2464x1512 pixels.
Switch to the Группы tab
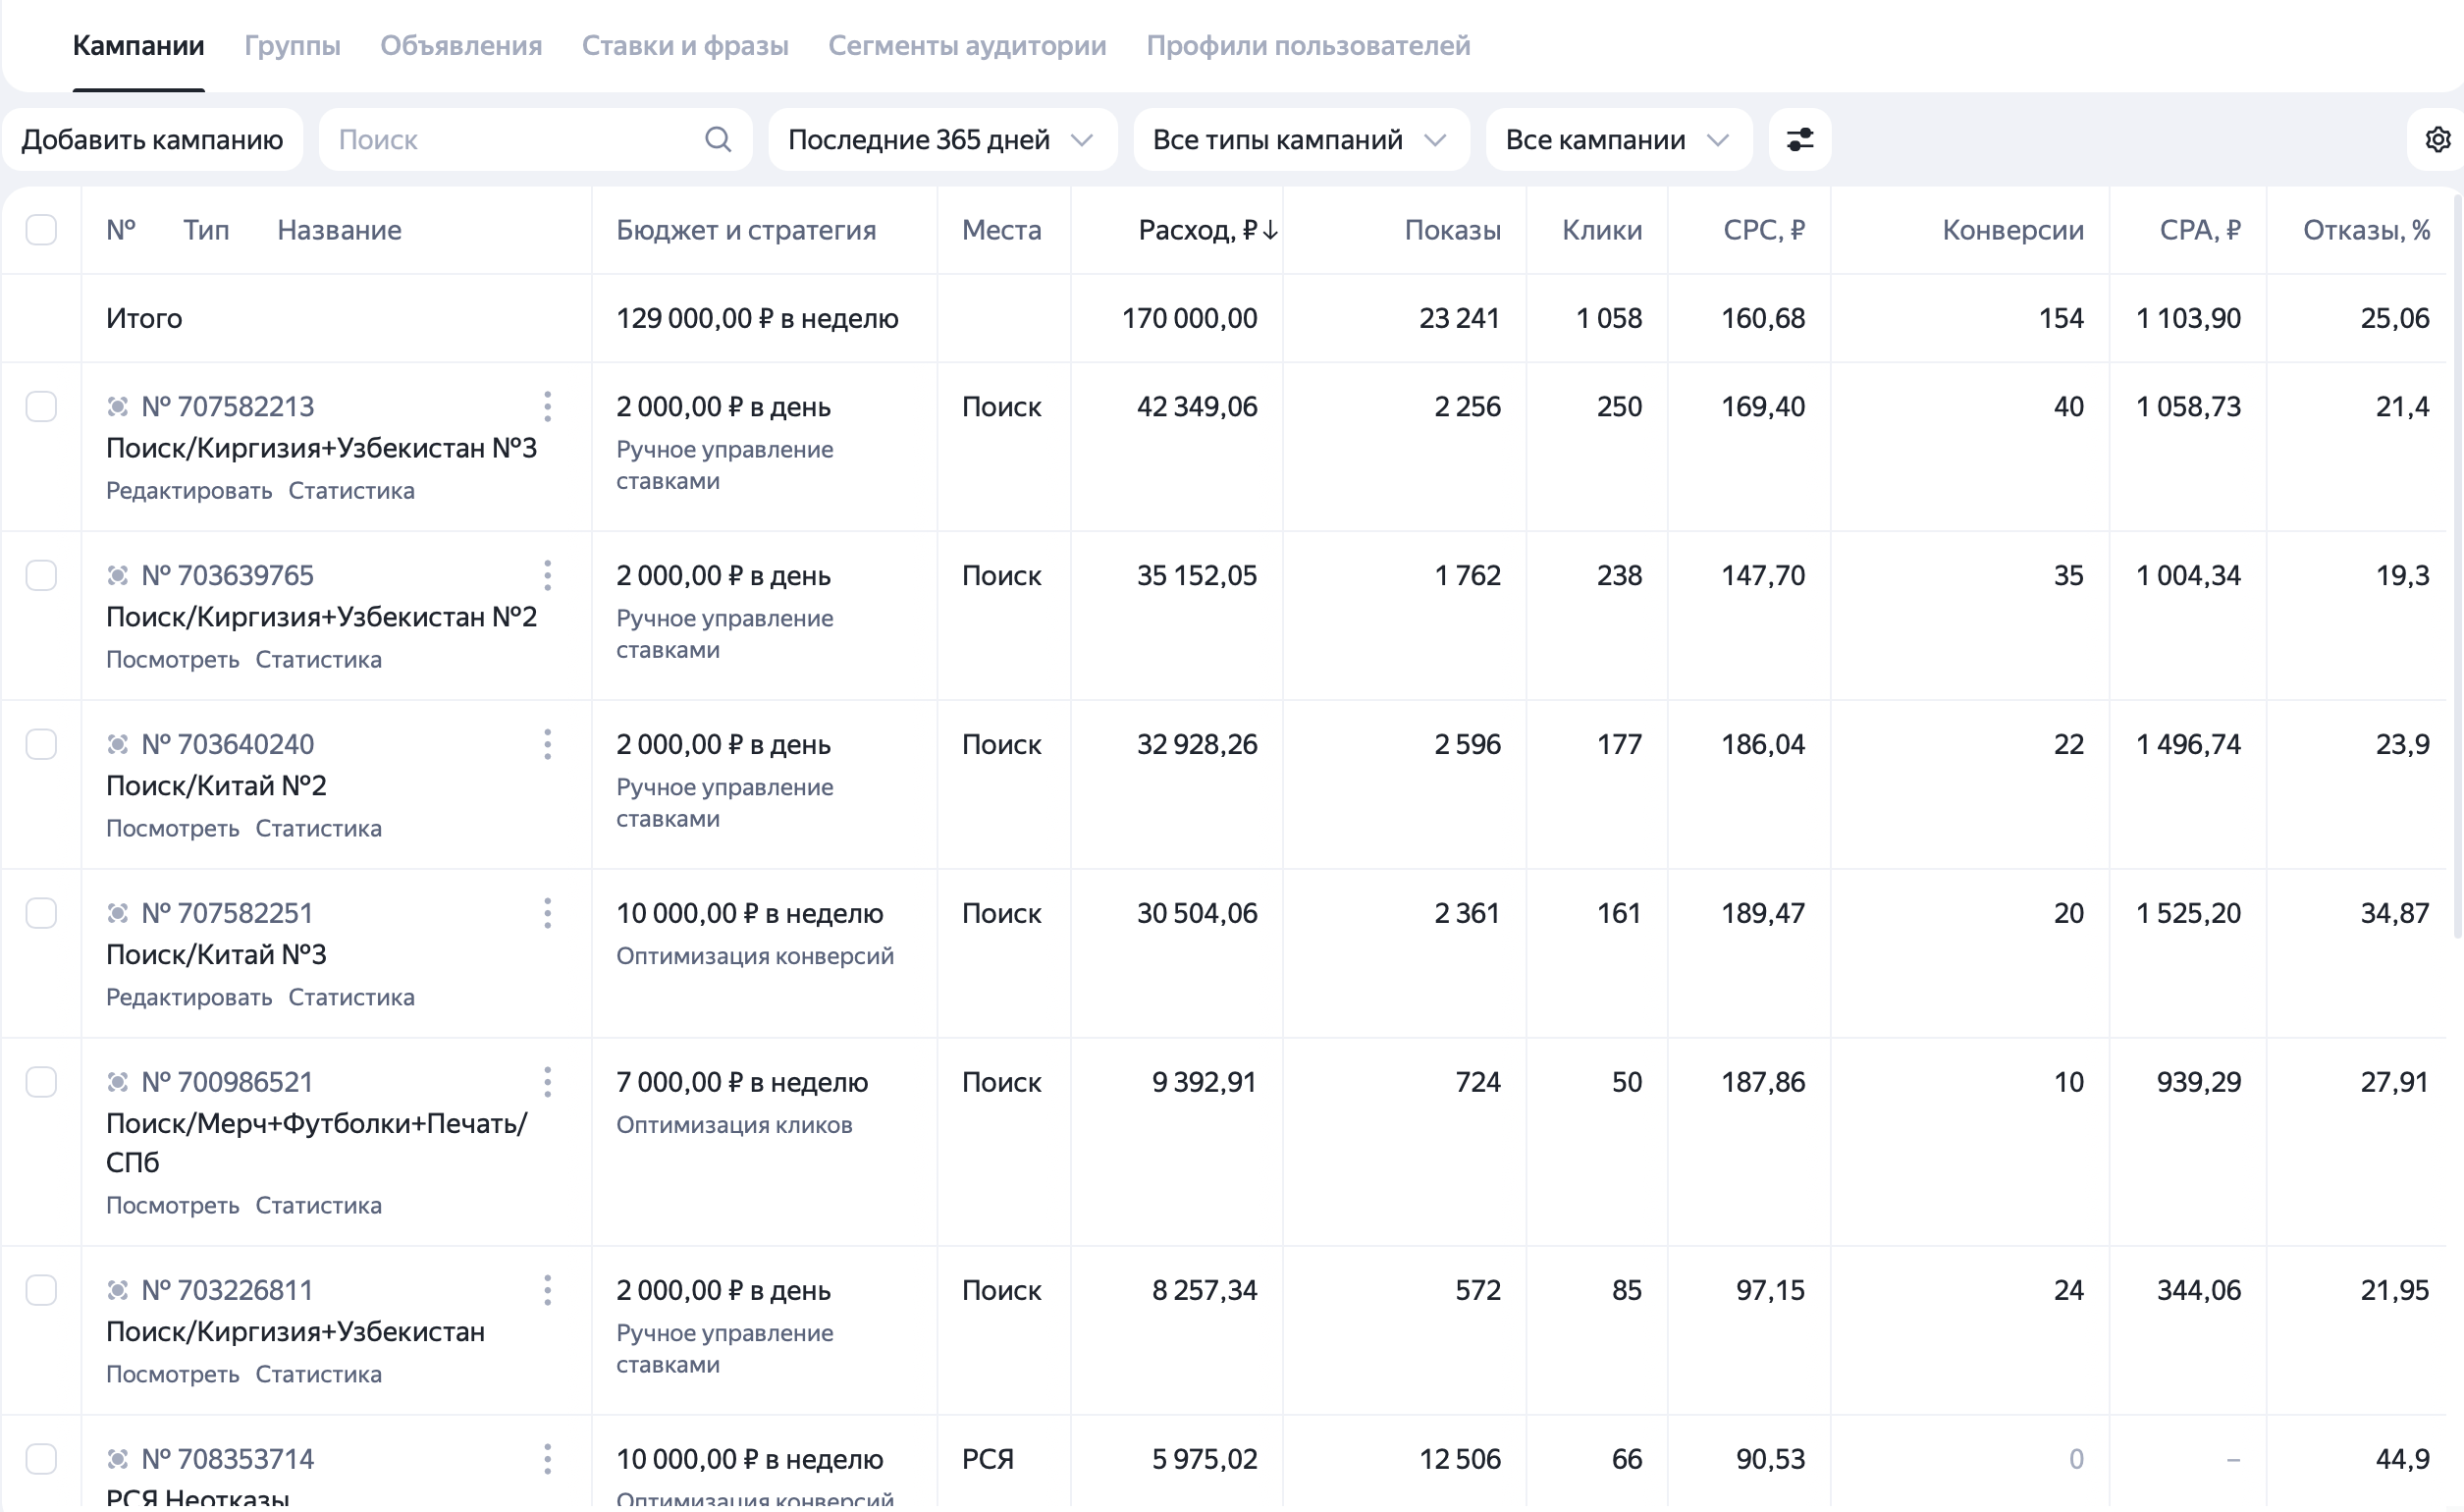[292, 46]
